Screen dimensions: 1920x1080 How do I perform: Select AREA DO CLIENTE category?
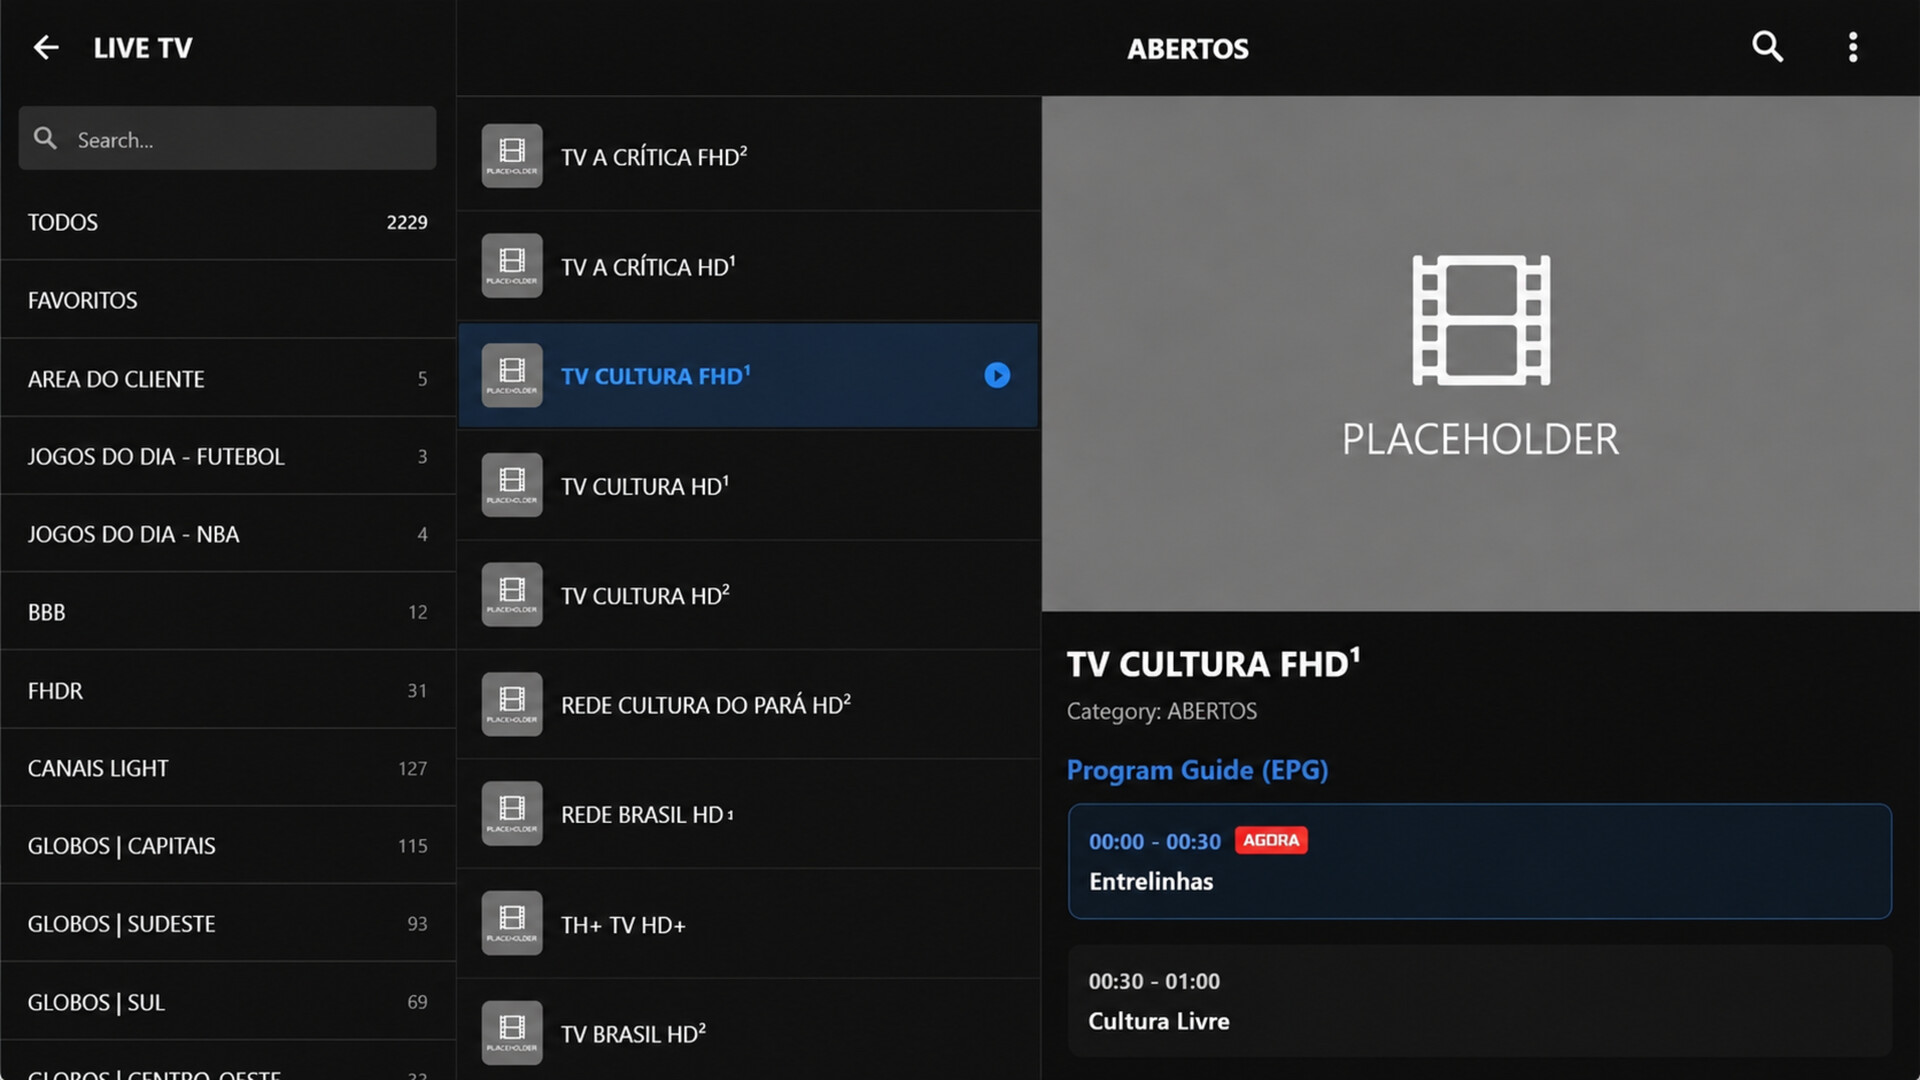coord(228,378)
